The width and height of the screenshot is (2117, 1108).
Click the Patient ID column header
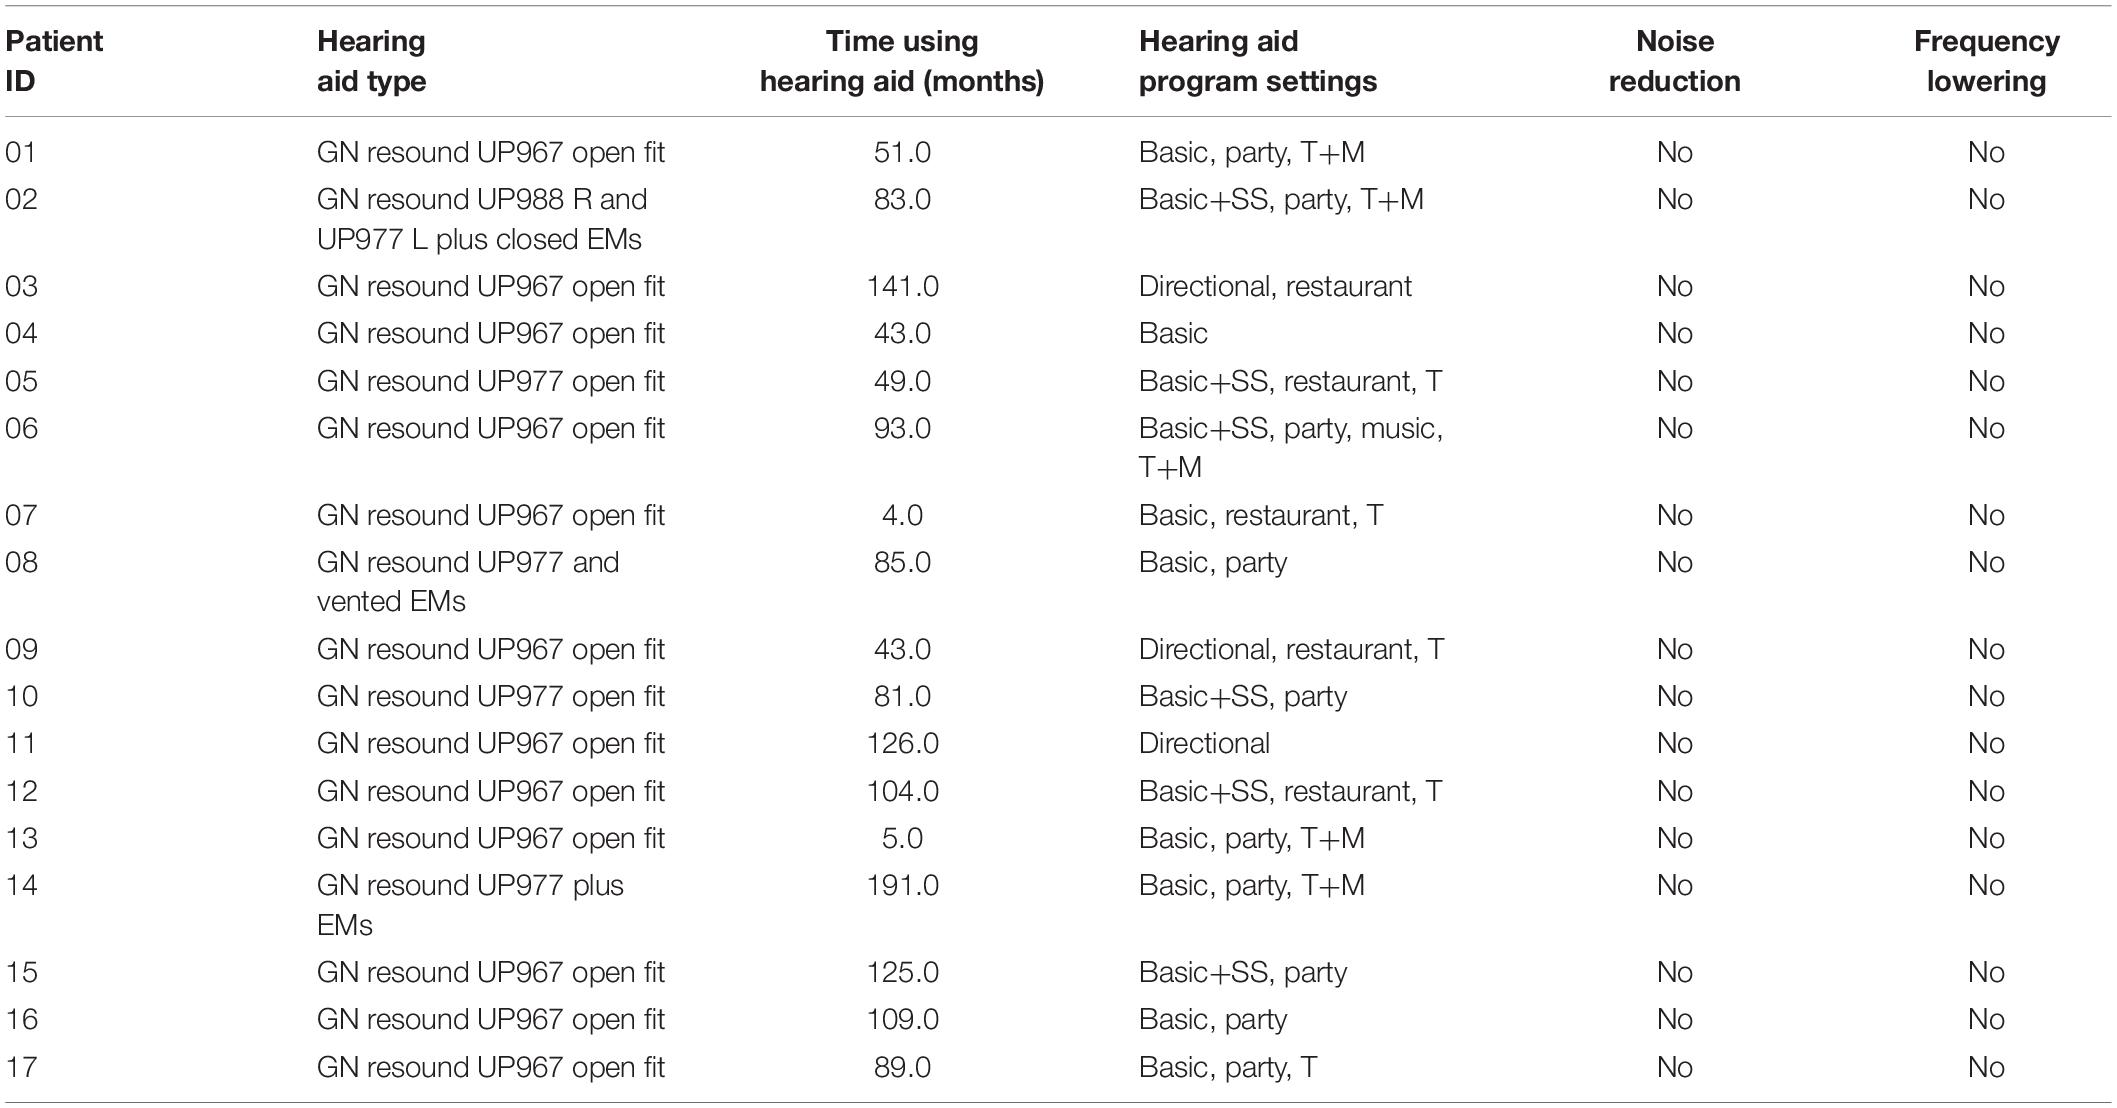54,61
